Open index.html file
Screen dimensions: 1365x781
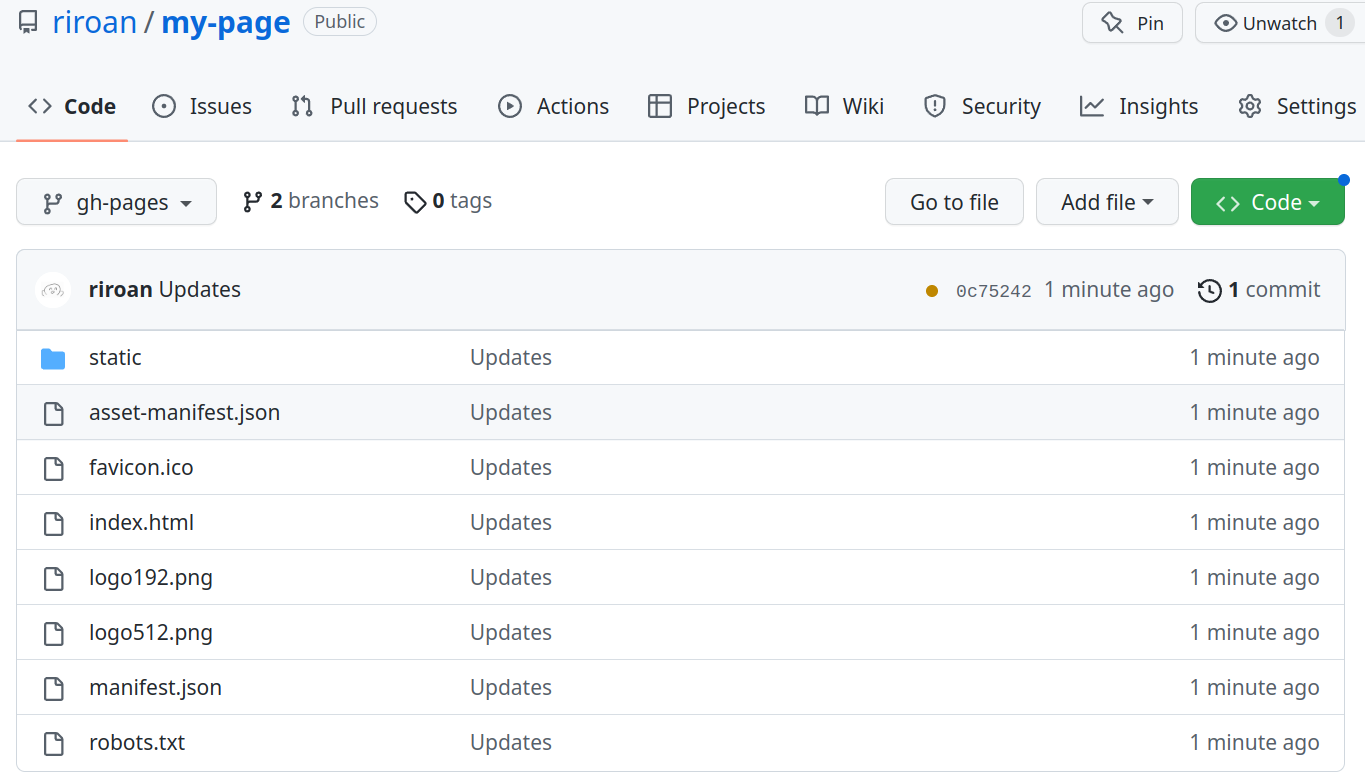click(141, 522)
